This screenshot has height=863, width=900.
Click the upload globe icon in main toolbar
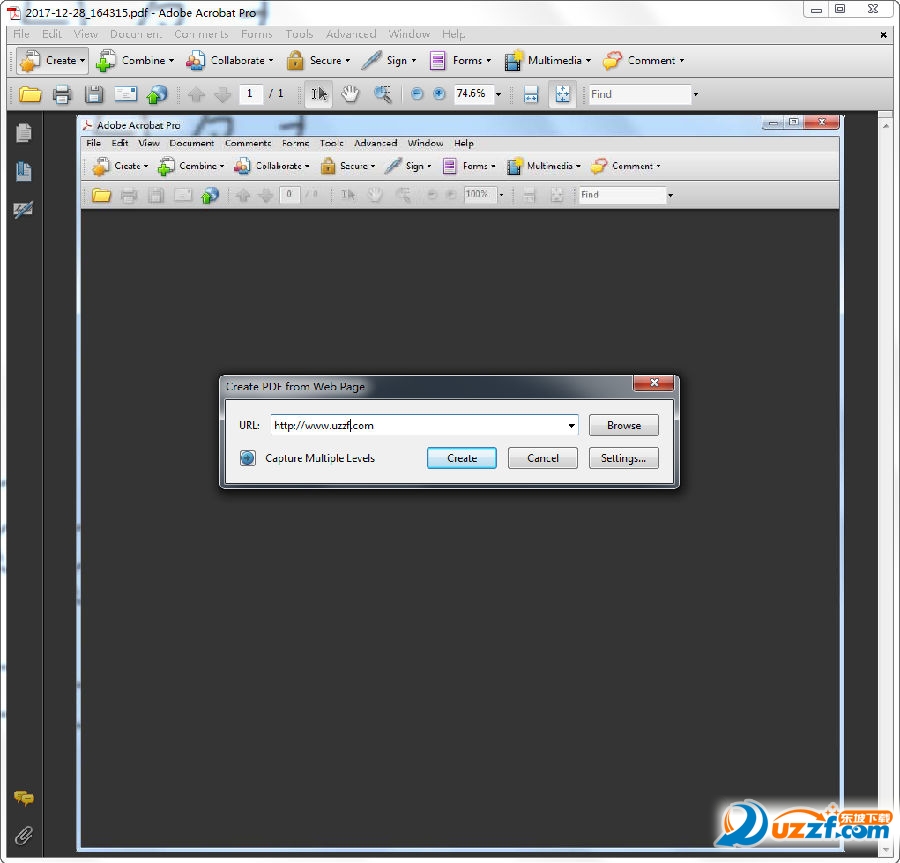(157, 94)
